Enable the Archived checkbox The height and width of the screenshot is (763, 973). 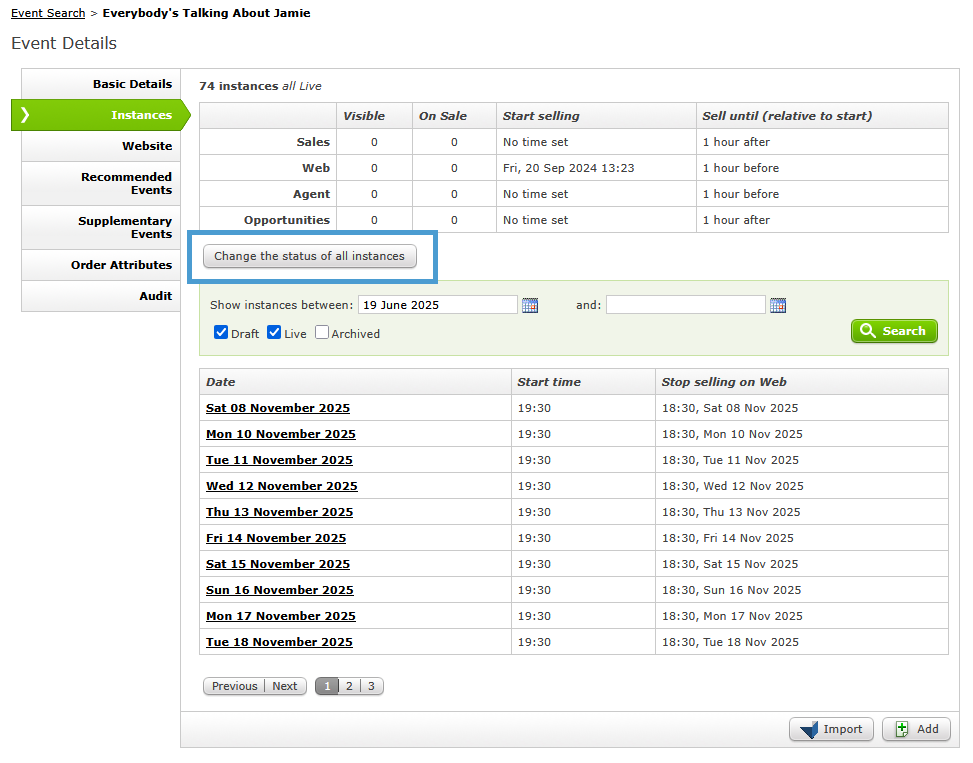(322, 333)
